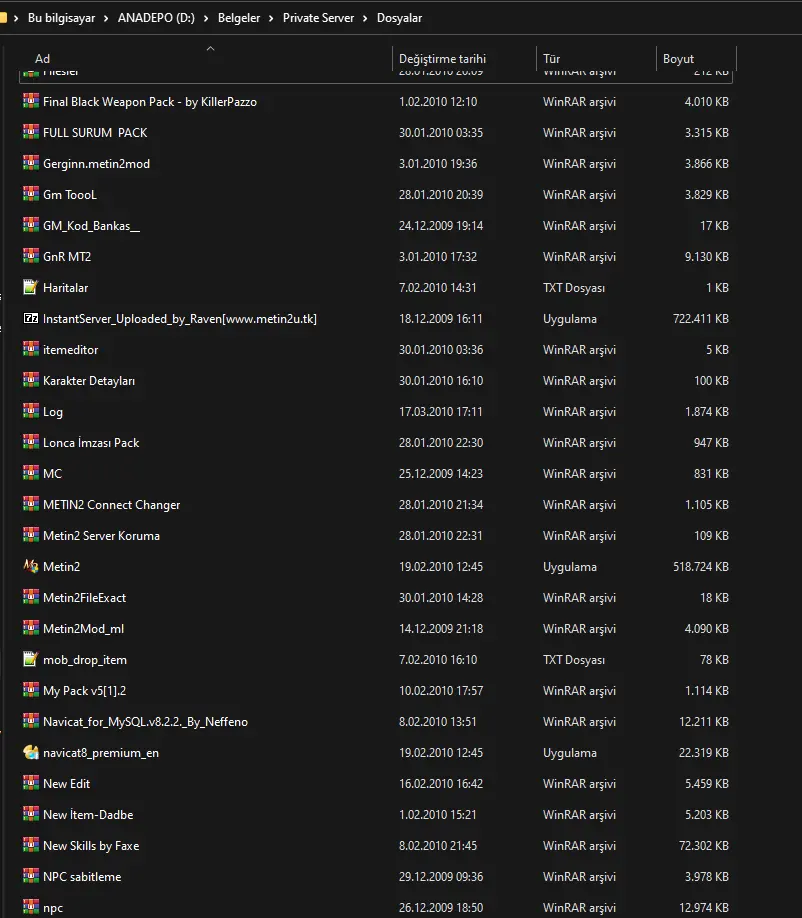Click the My Pack v5[1].2 archive icon

pos(31,691)
